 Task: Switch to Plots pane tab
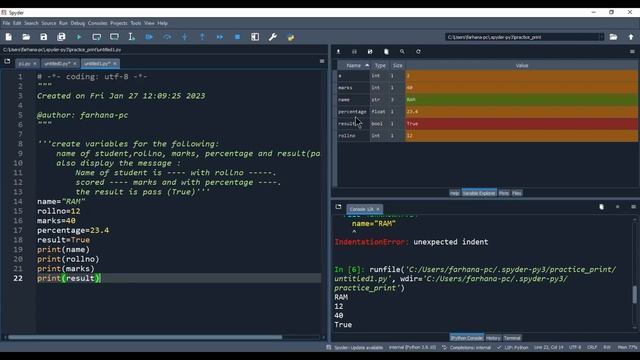(x=504, y=193)
